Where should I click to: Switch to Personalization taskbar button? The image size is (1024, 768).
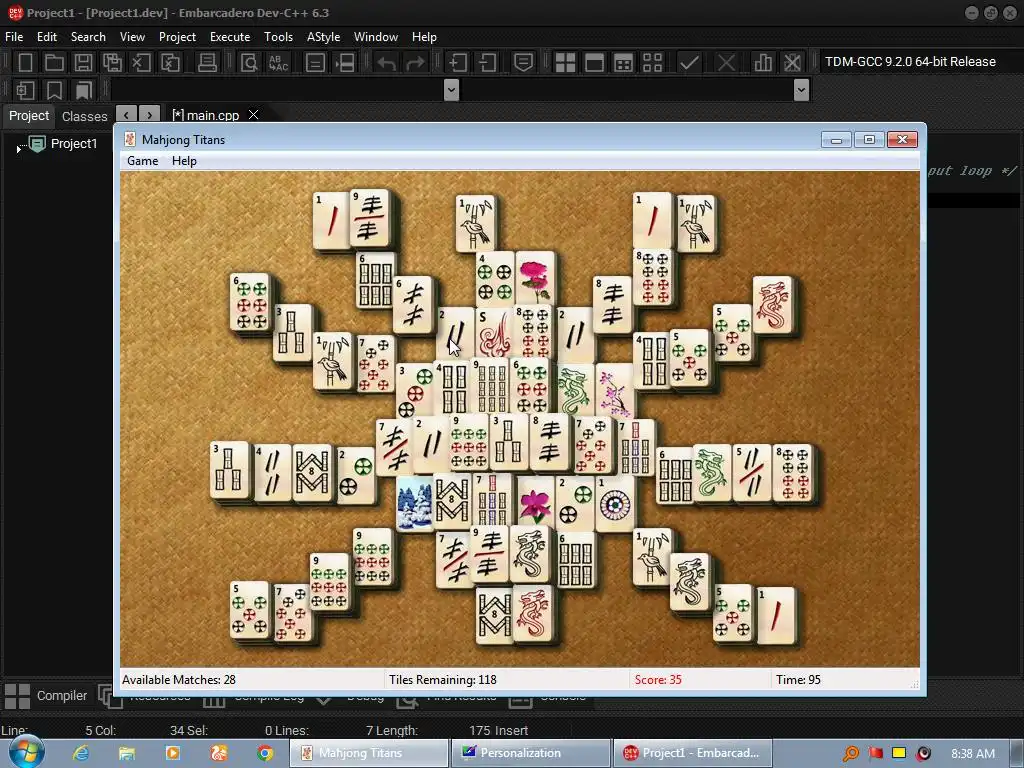coord(531,753)
